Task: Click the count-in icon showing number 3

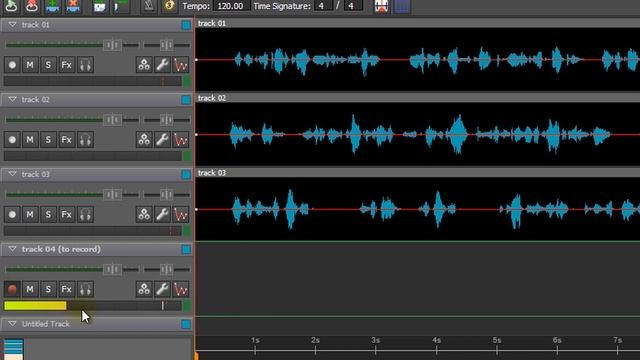Action: [169, 6]
